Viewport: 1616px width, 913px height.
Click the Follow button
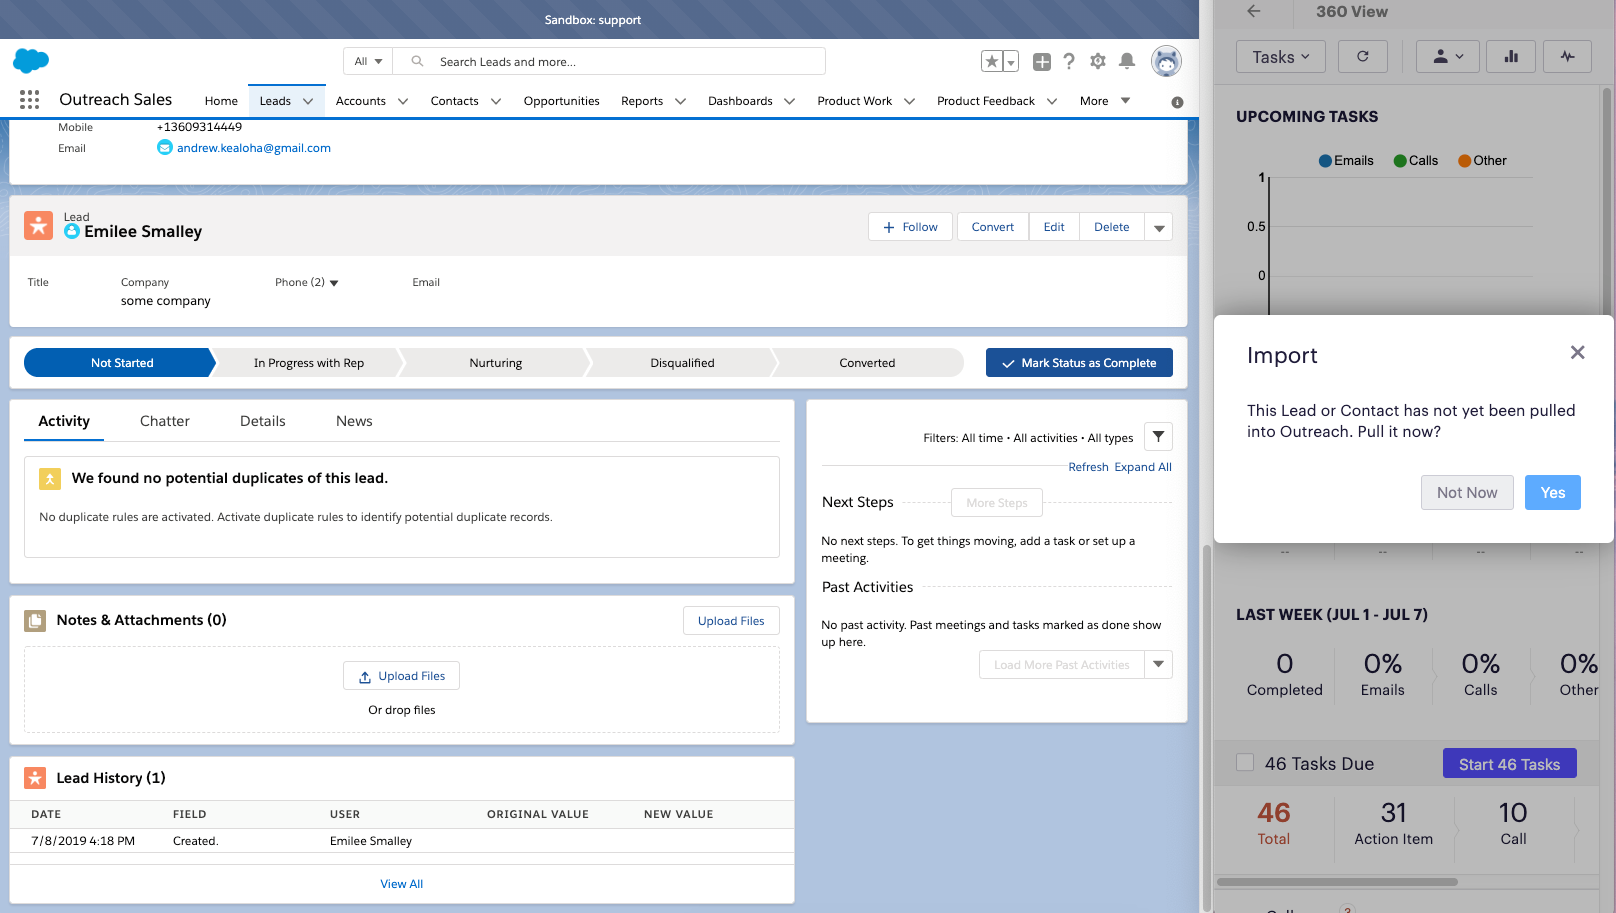tap(910, 227)
